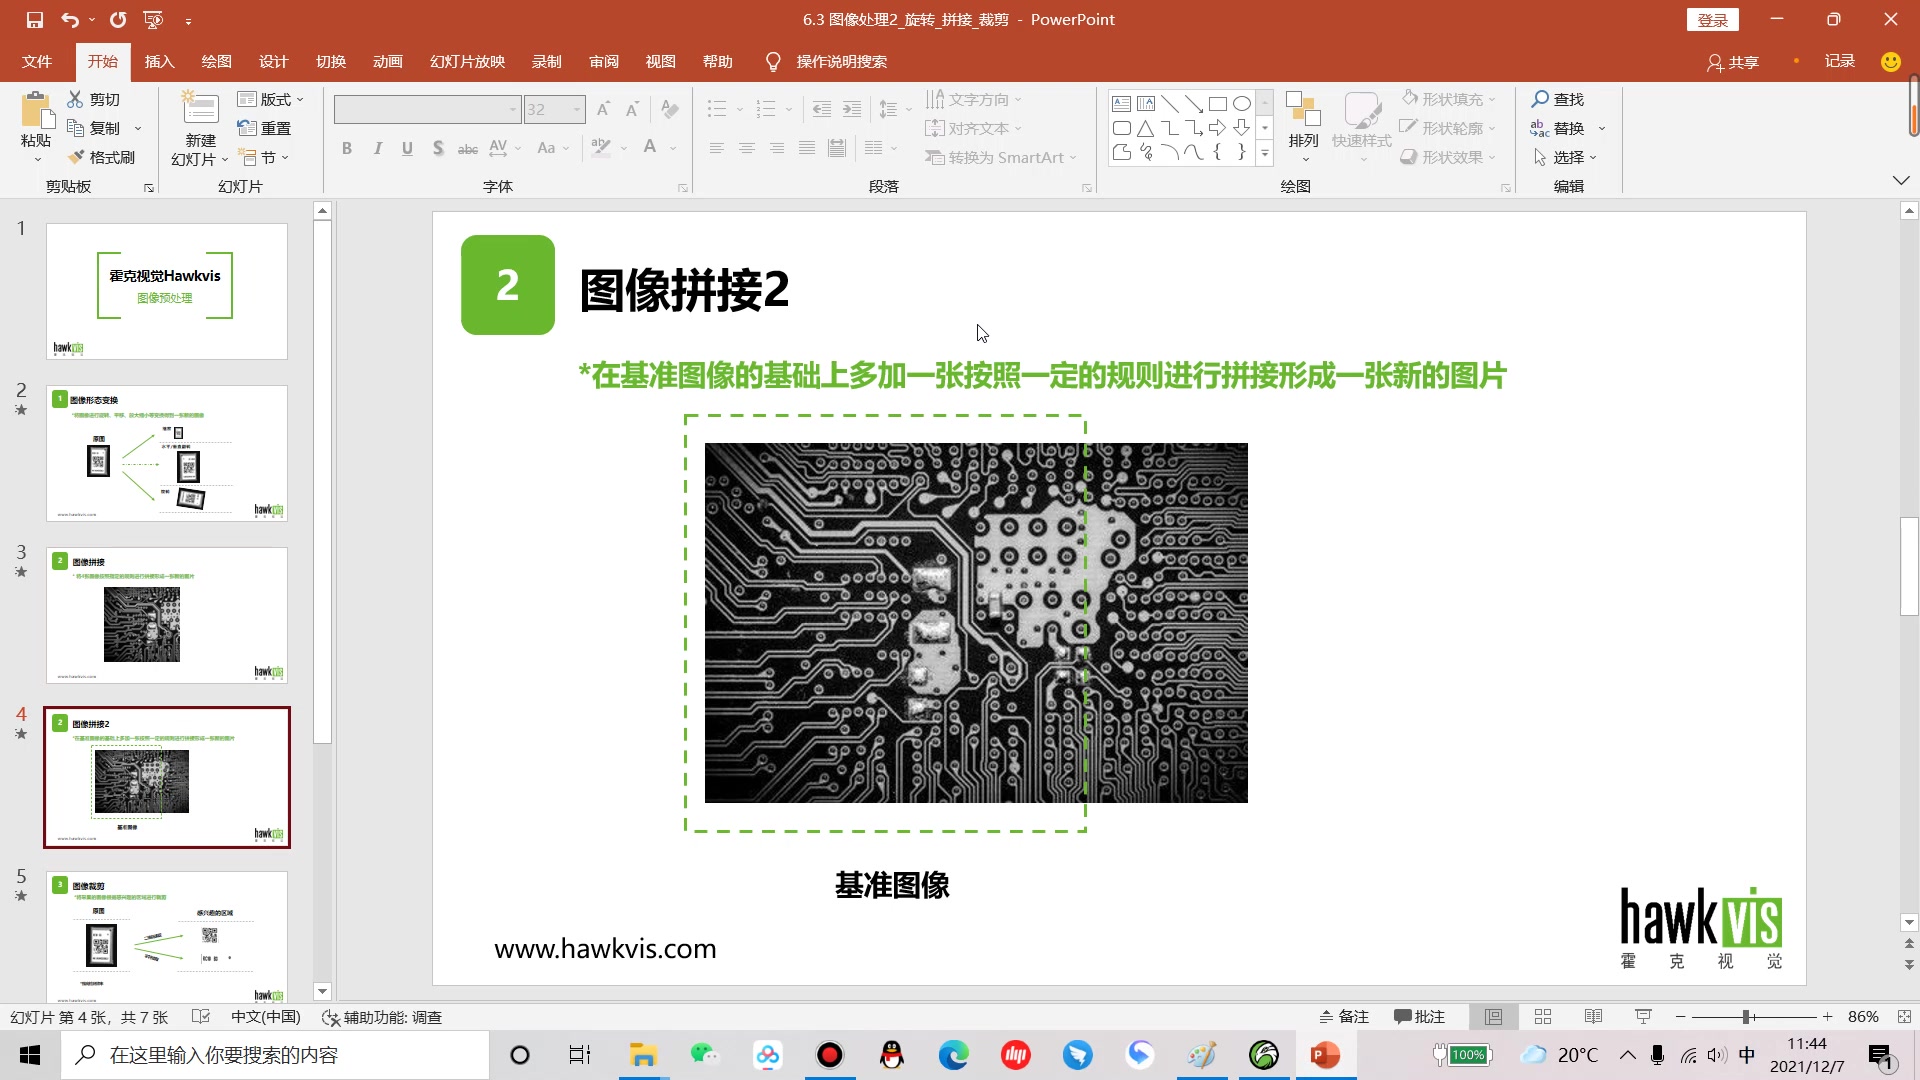Select the rectangle shape in the shapes gallery

click(1217, 103)
